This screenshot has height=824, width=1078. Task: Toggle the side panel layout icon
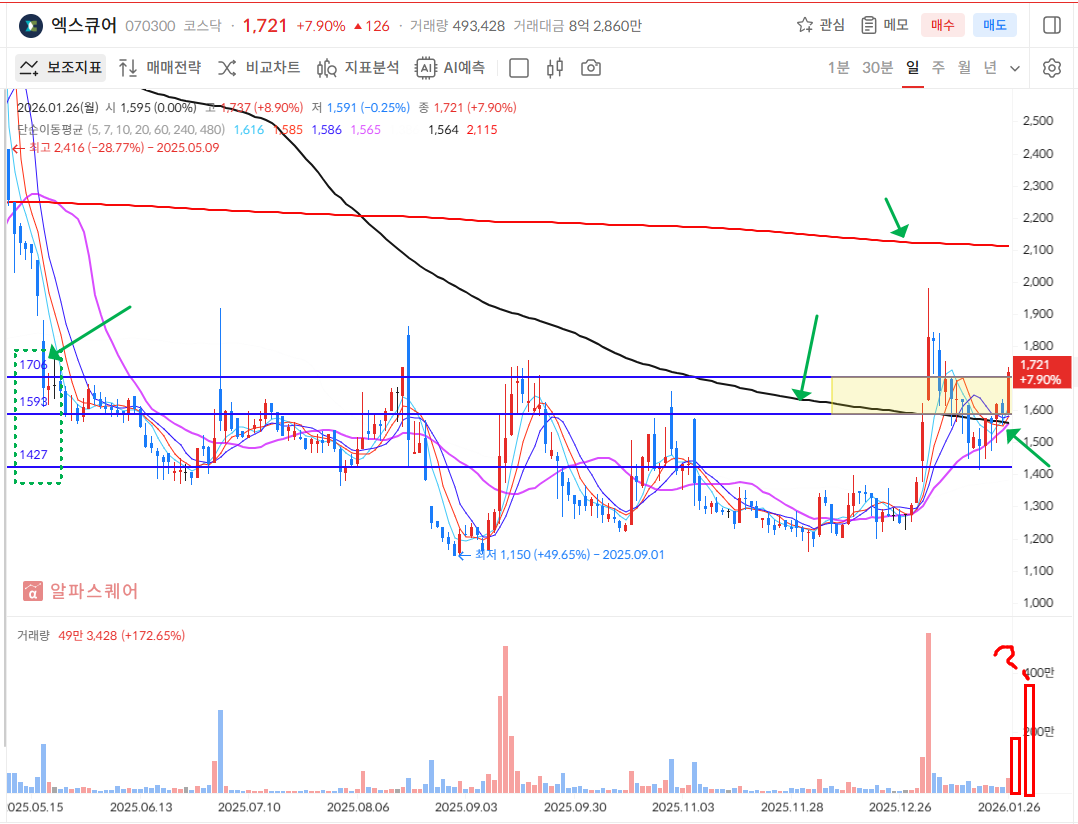pyautogui.click(x=1051, y=25)
